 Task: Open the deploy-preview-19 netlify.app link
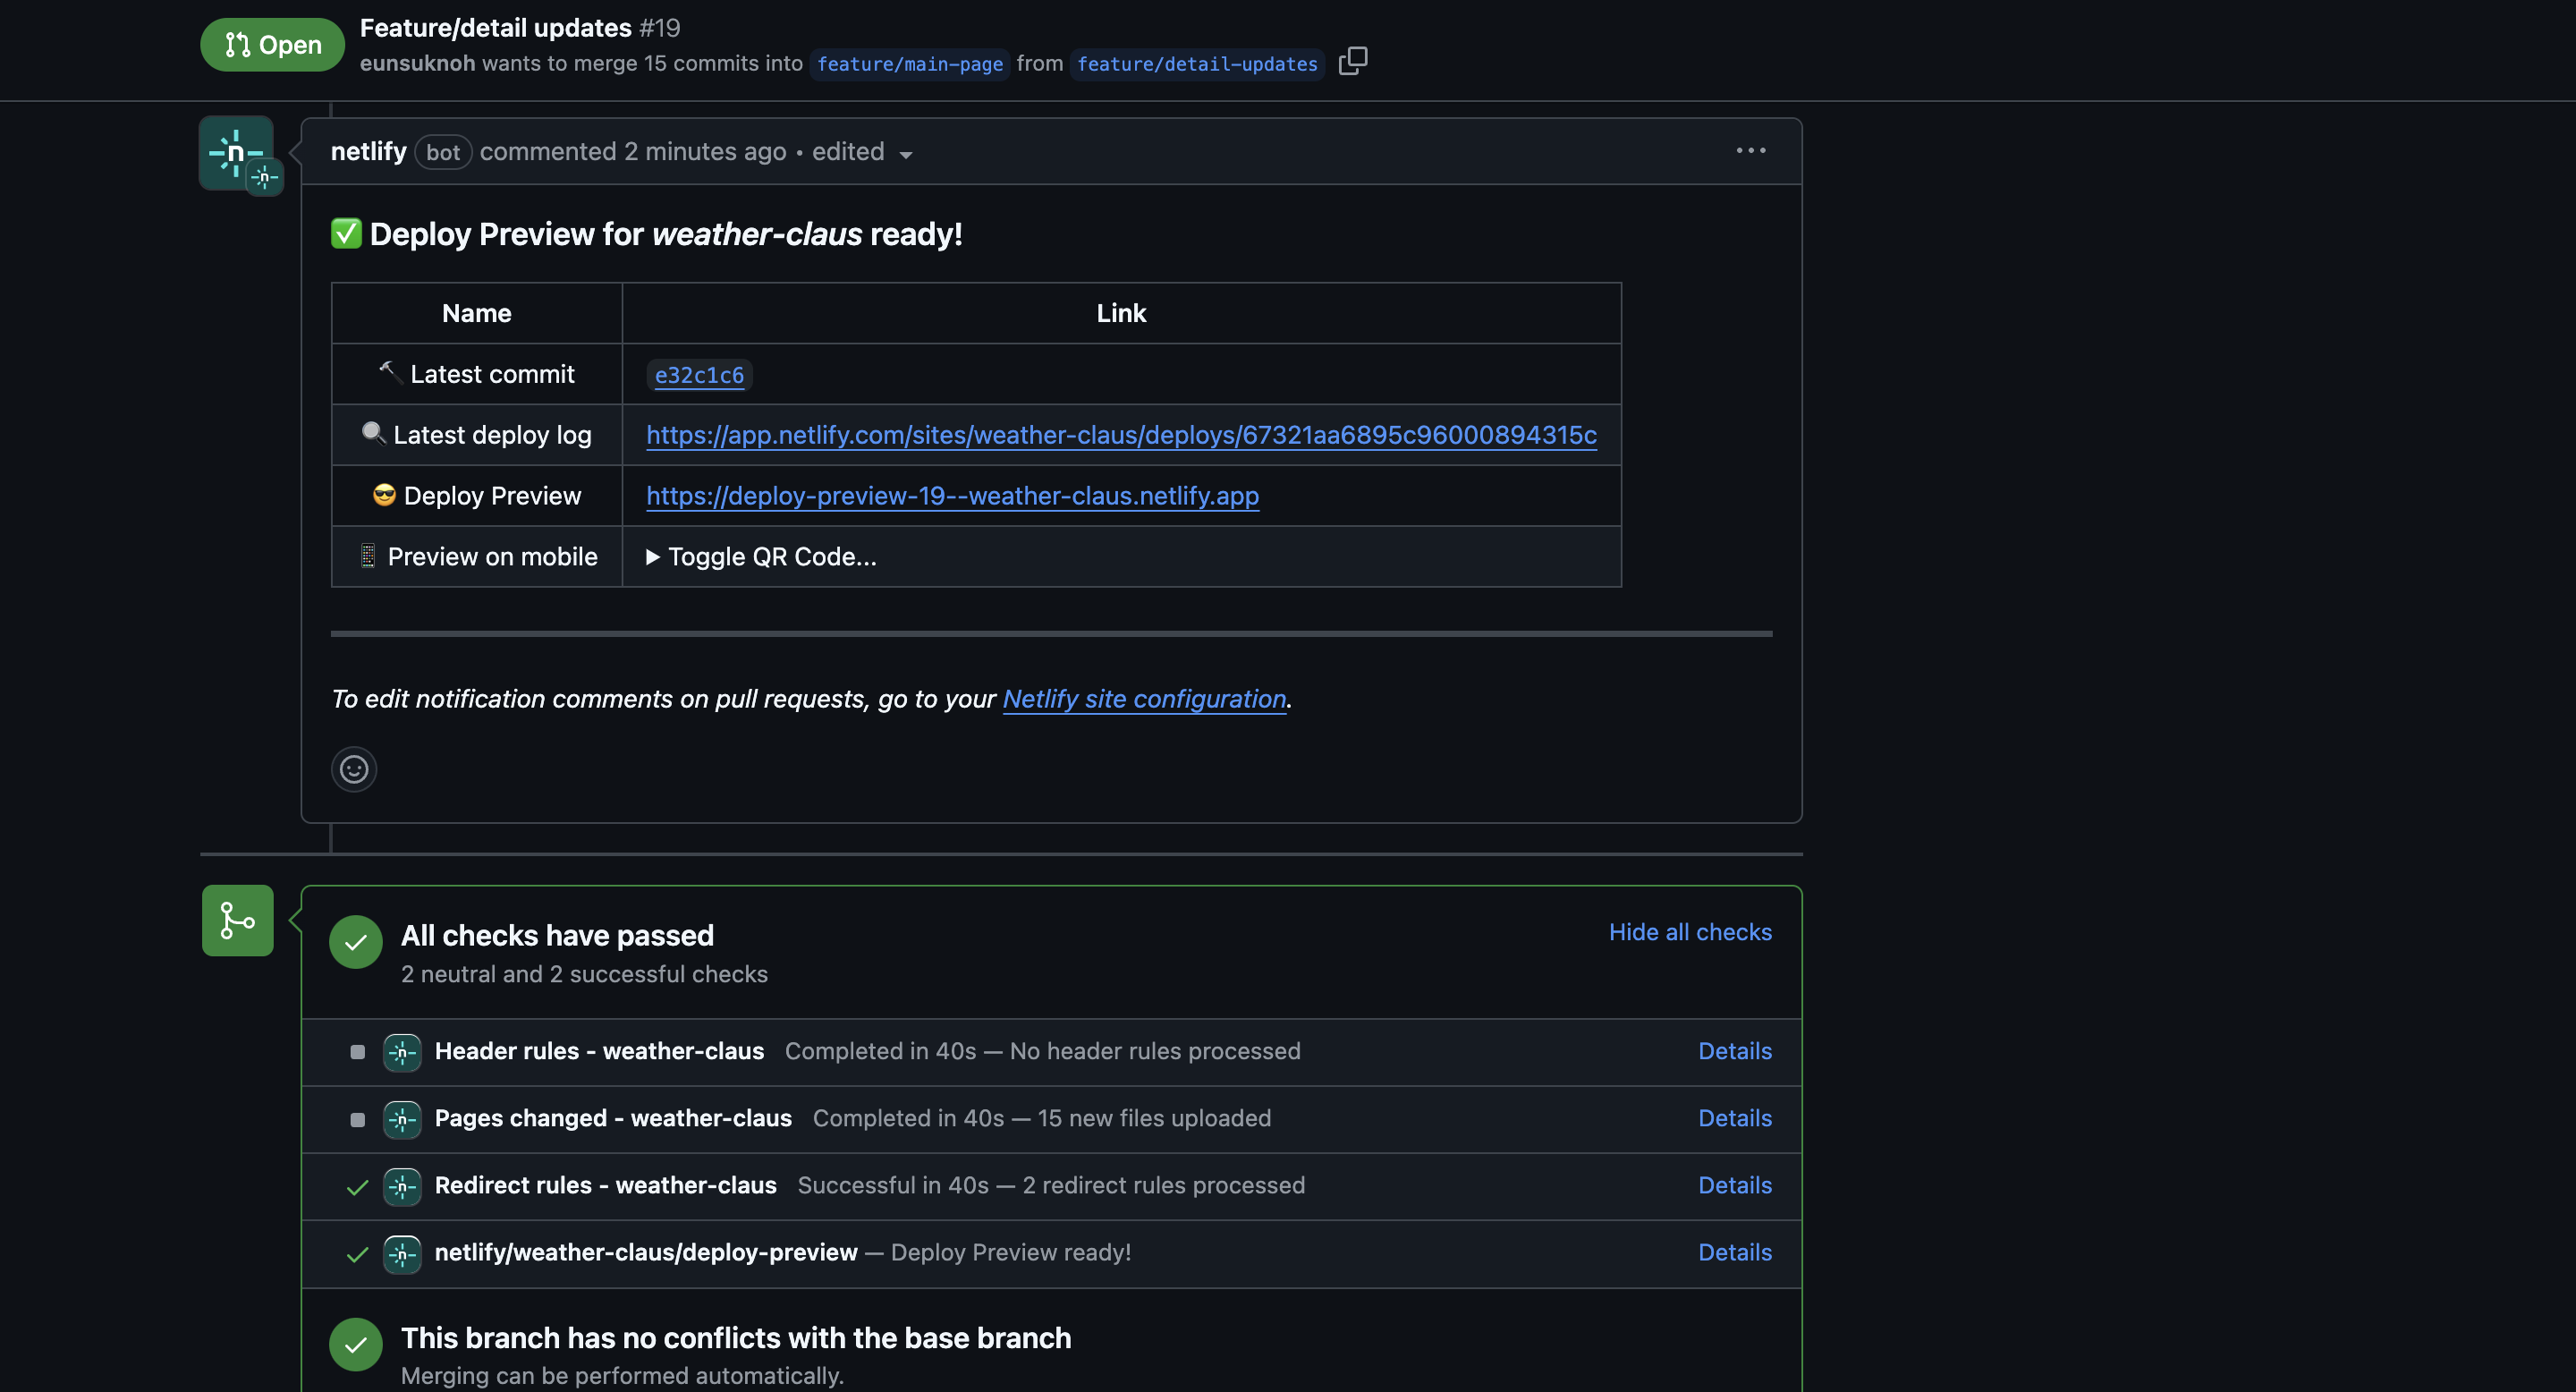[952, 496]
